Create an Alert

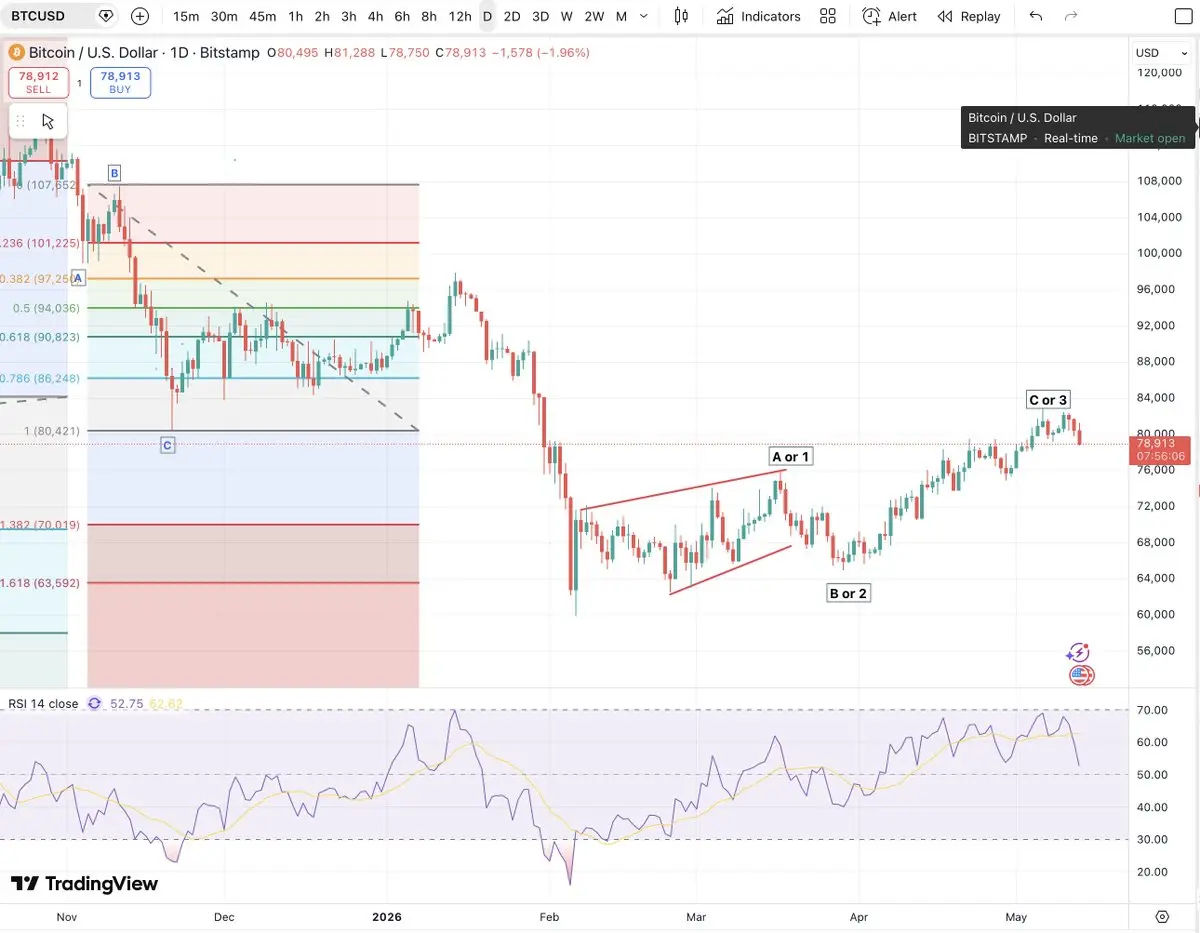click(889, 16)
